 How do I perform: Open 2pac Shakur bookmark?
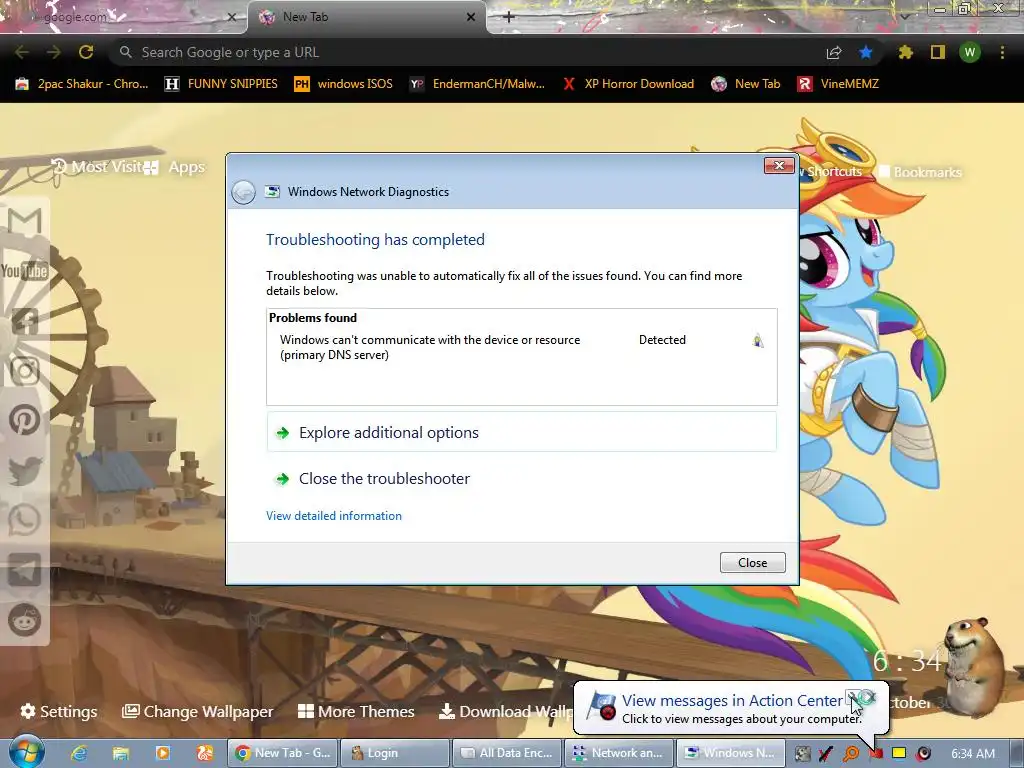(82, 84)
